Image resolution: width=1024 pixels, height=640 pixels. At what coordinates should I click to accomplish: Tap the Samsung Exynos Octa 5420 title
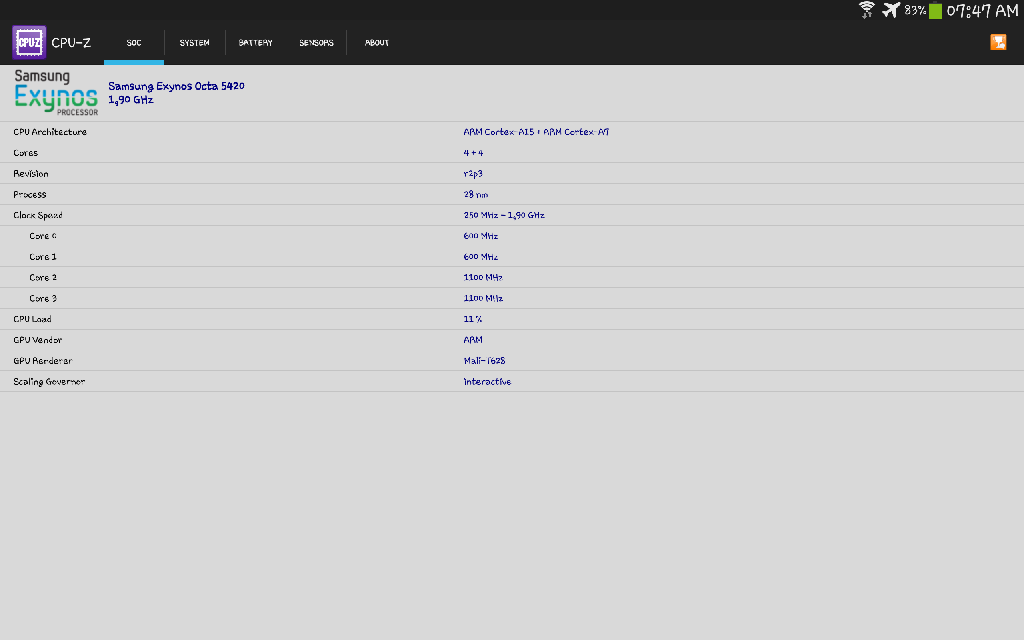[176, 86]
